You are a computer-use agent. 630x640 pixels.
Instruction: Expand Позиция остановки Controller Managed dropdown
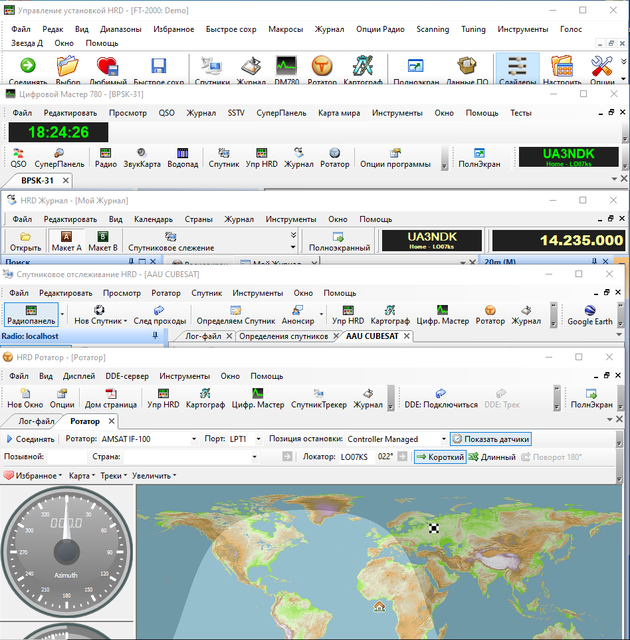point(441,439)
